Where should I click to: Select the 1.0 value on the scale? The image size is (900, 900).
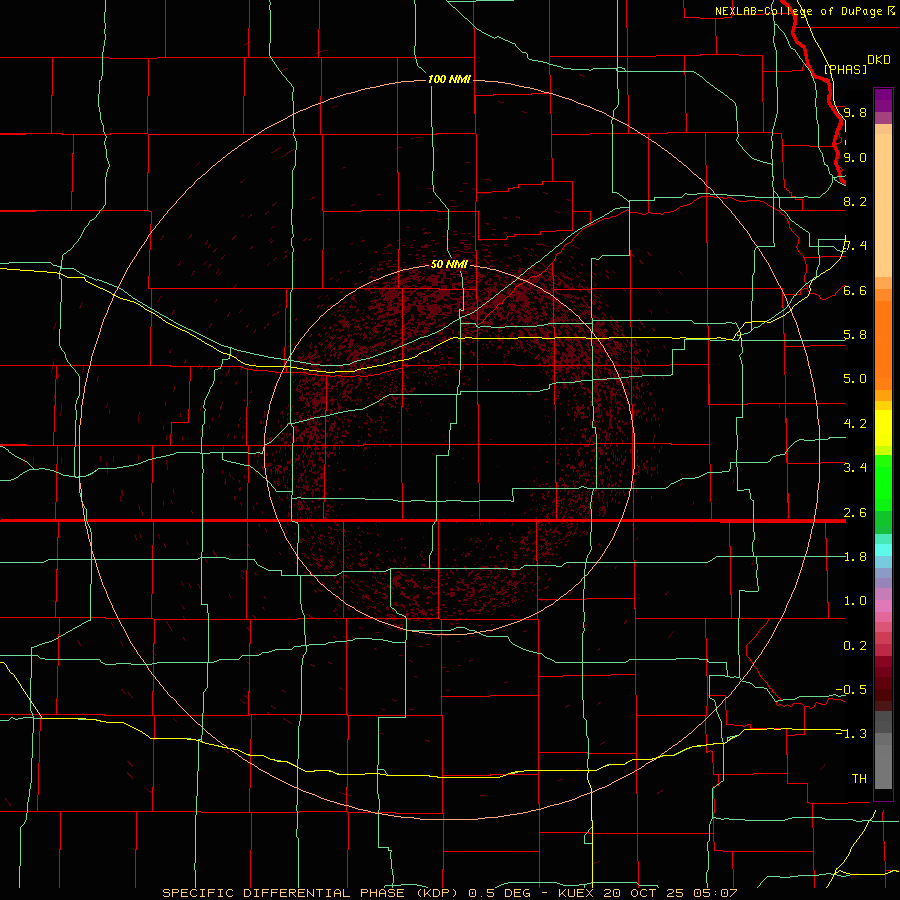pyautogui.click(x=855, y=601)
